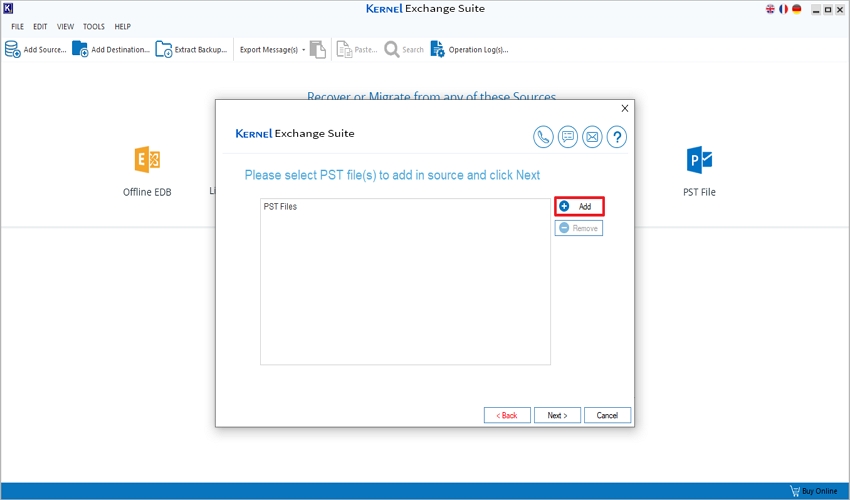Click the Cancel button
The width and height of the screenshot is (850, 500).
607,415
